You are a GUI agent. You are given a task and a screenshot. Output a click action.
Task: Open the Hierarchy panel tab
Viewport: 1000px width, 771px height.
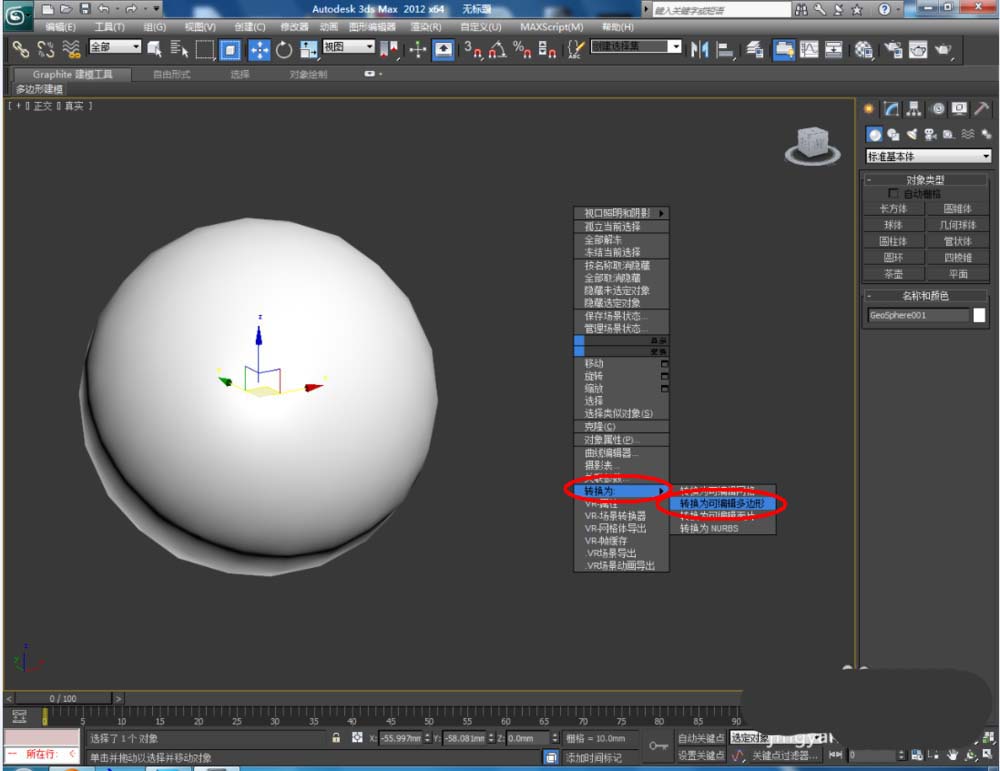tap(914, 109)
